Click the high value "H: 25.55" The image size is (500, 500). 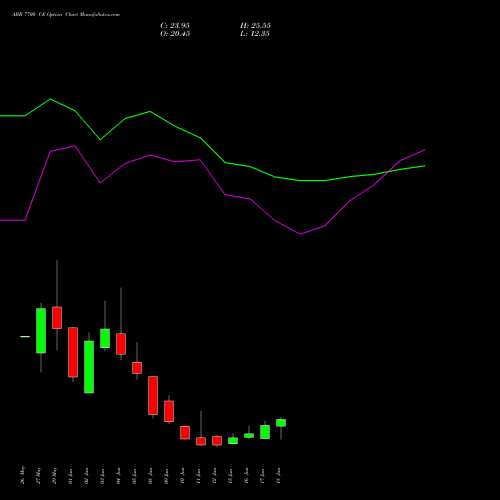pos(255,26)
